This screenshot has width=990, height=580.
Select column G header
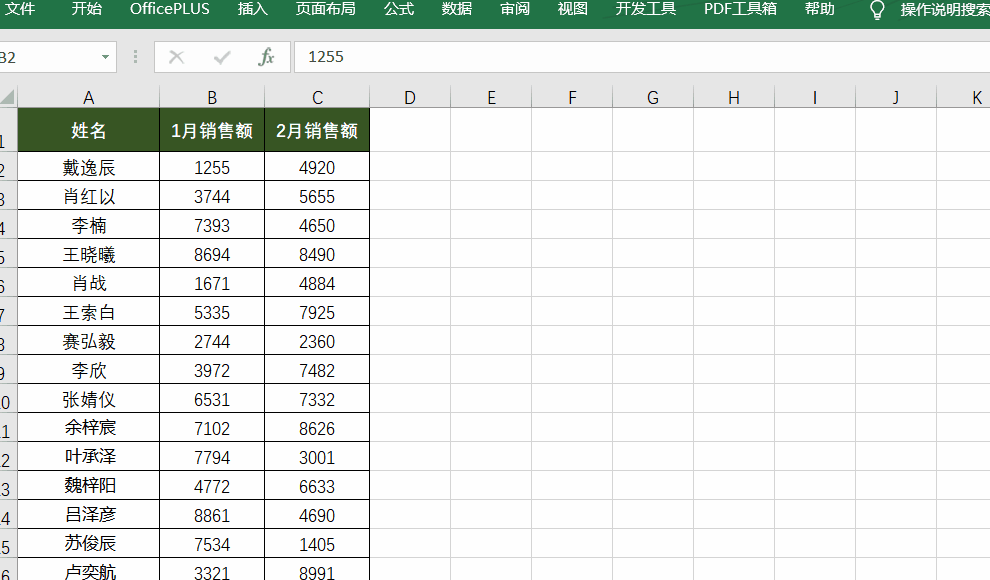tap(653, 98)
